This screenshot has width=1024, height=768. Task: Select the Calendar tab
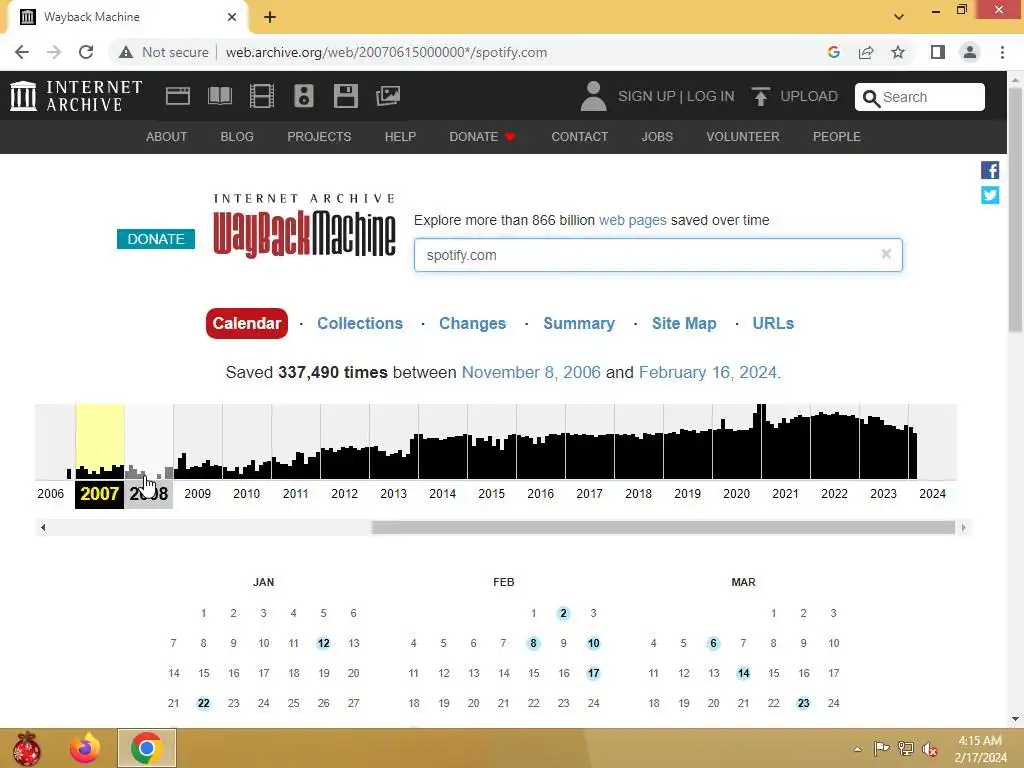(x=246, y=323)
